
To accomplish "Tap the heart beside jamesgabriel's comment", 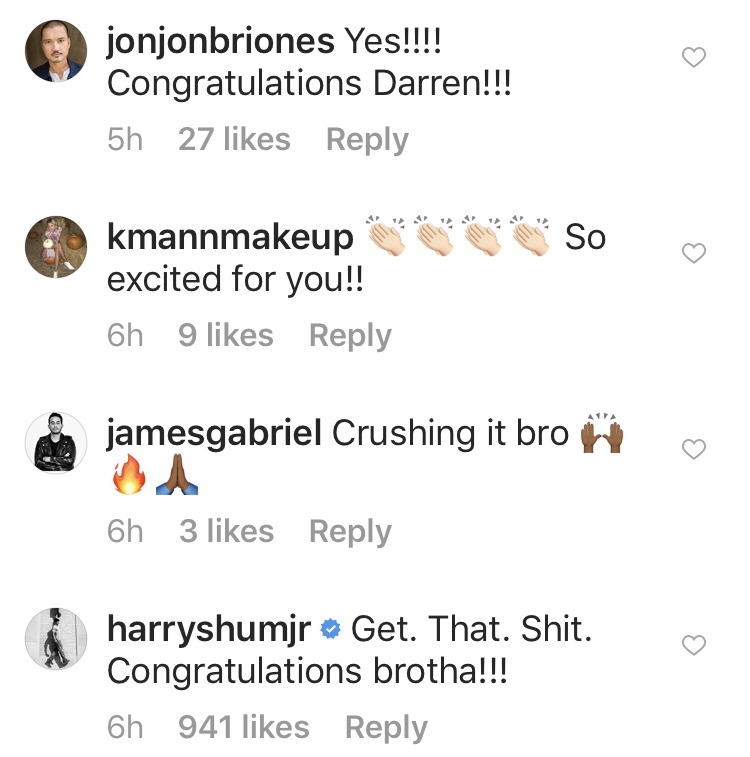I will click(693, 450).
